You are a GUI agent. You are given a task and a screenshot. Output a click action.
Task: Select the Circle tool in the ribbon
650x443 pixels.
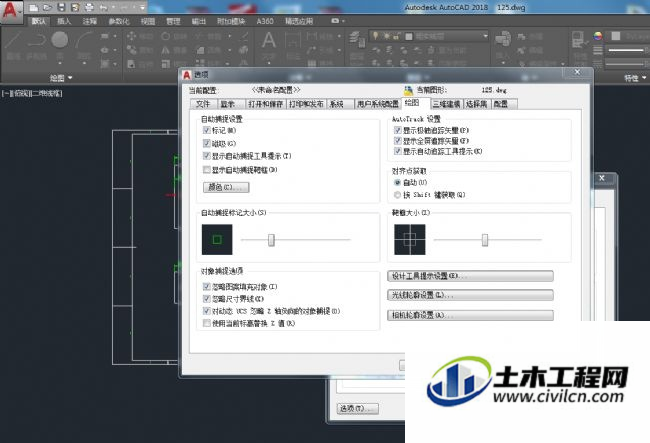60,40
